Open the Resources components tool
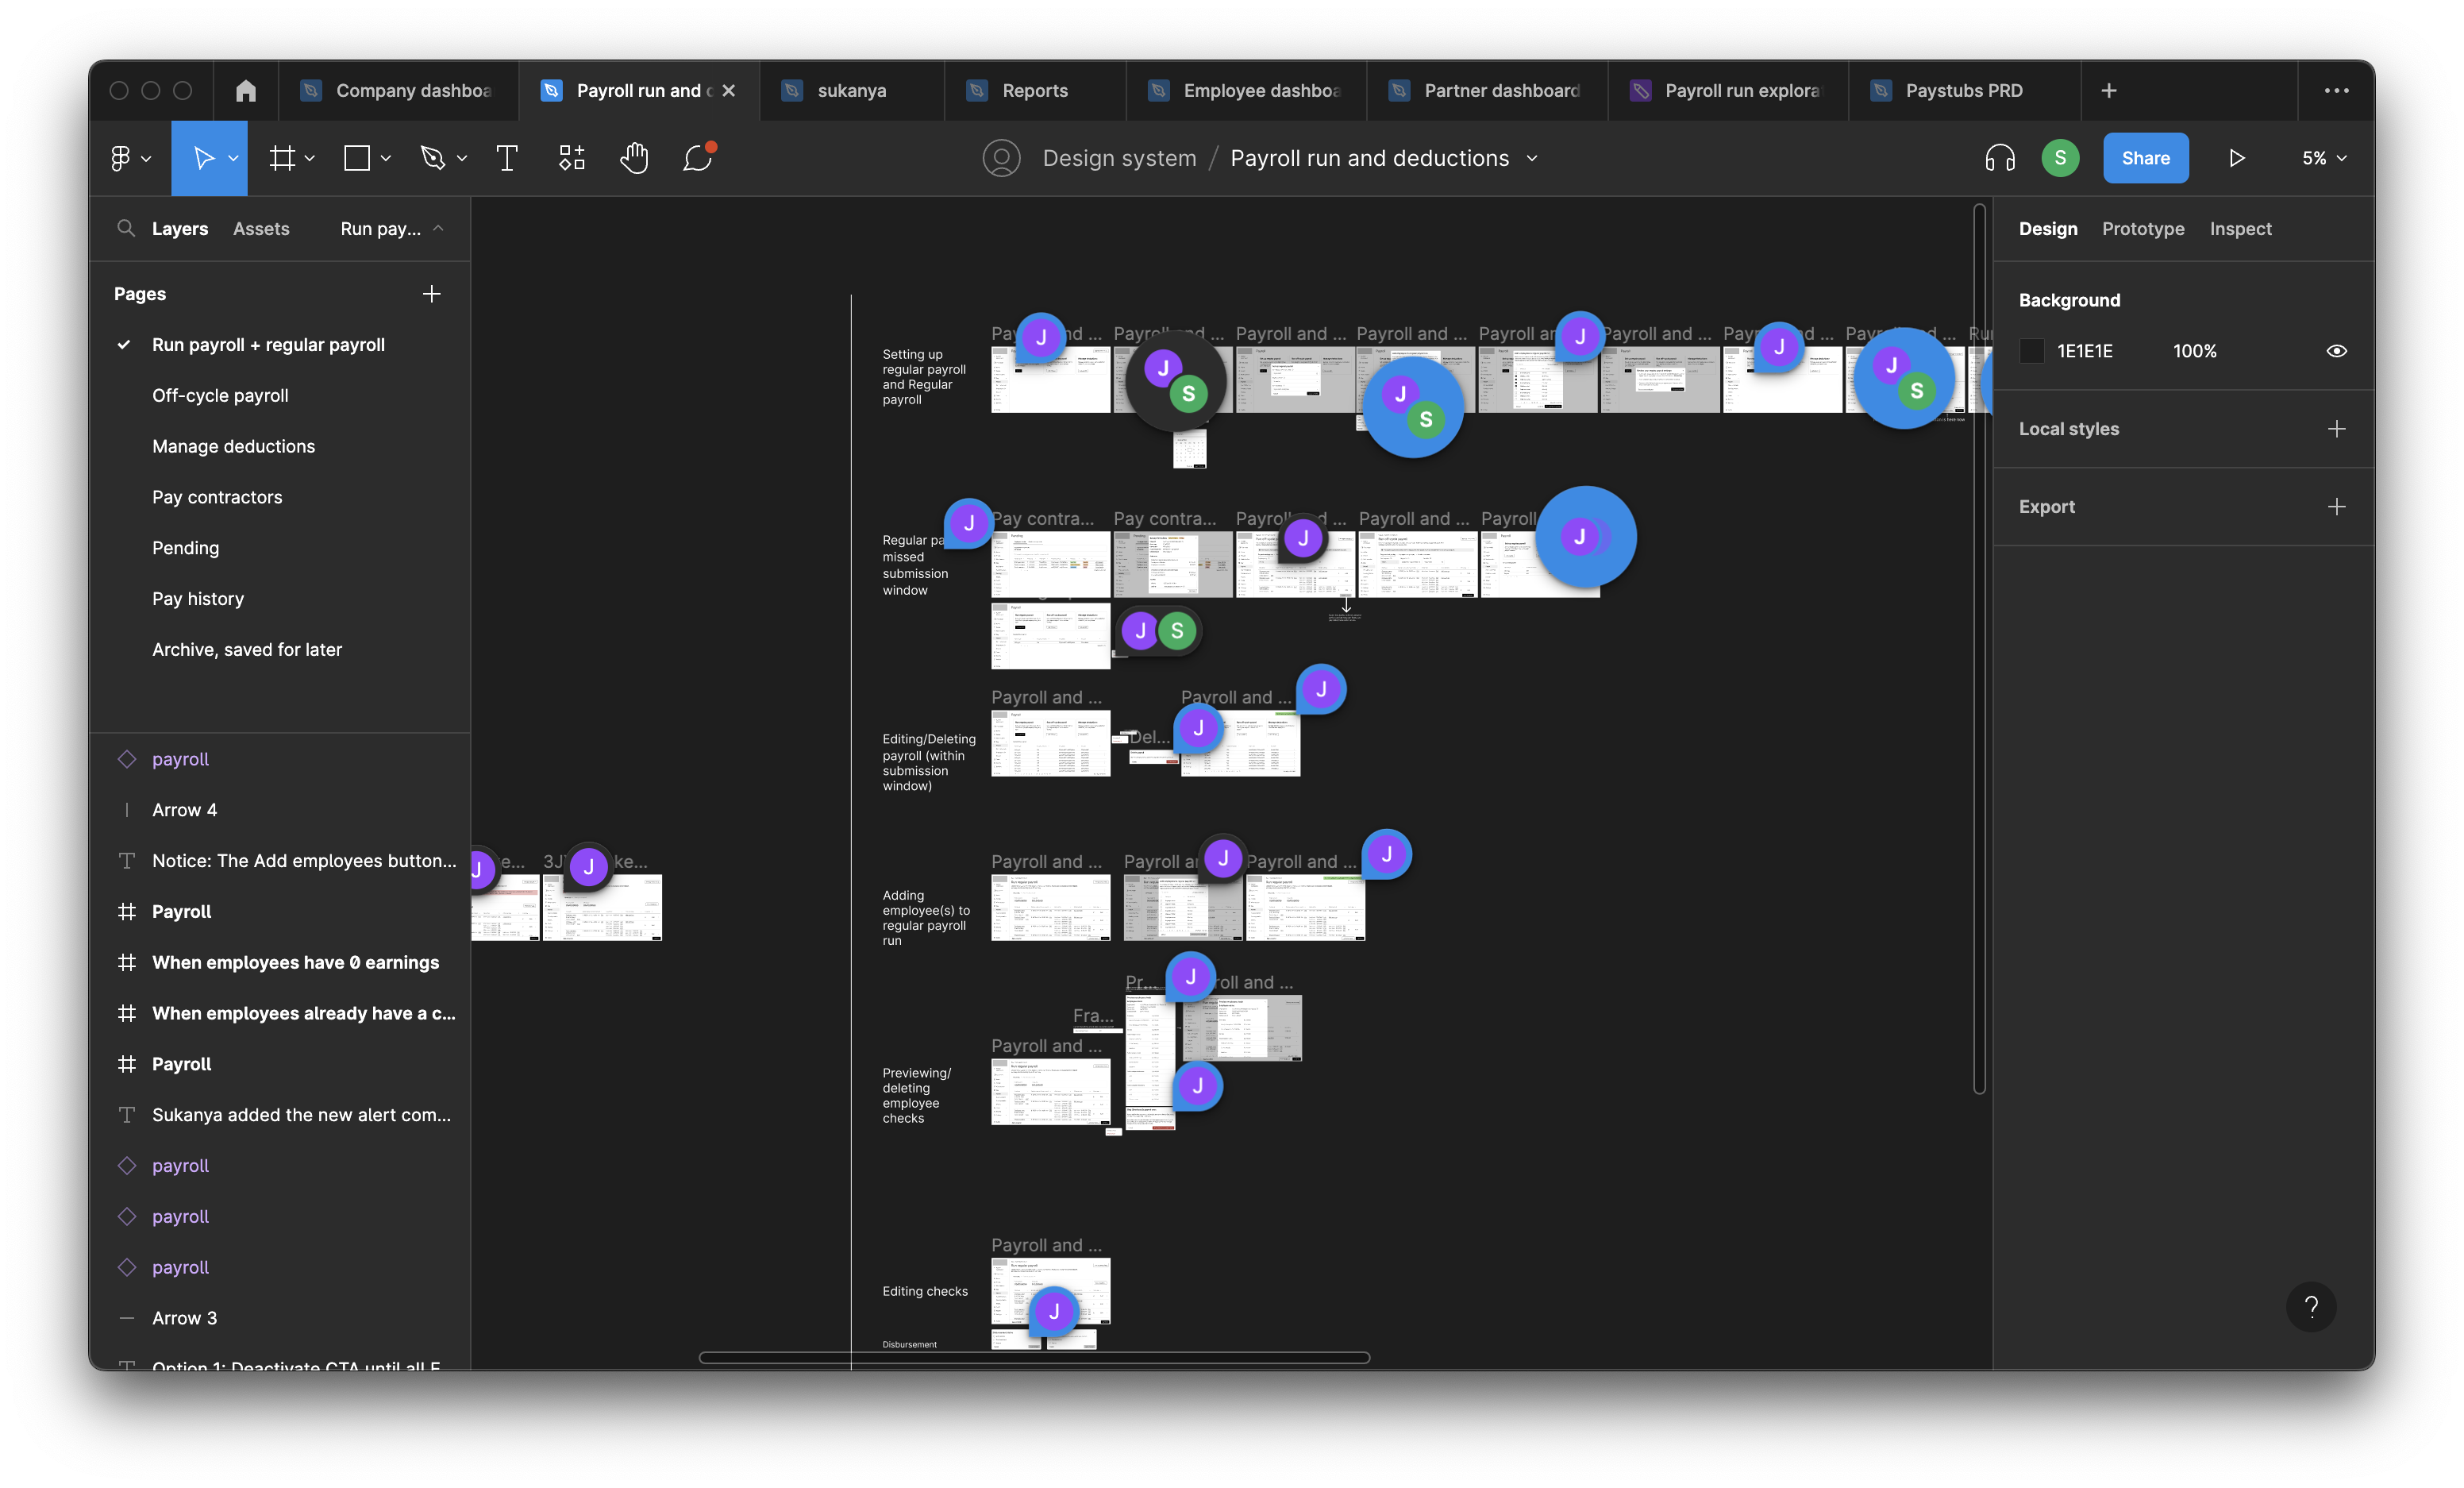The height and width of the screenshot is (1488, 2464). coord(571,158)
